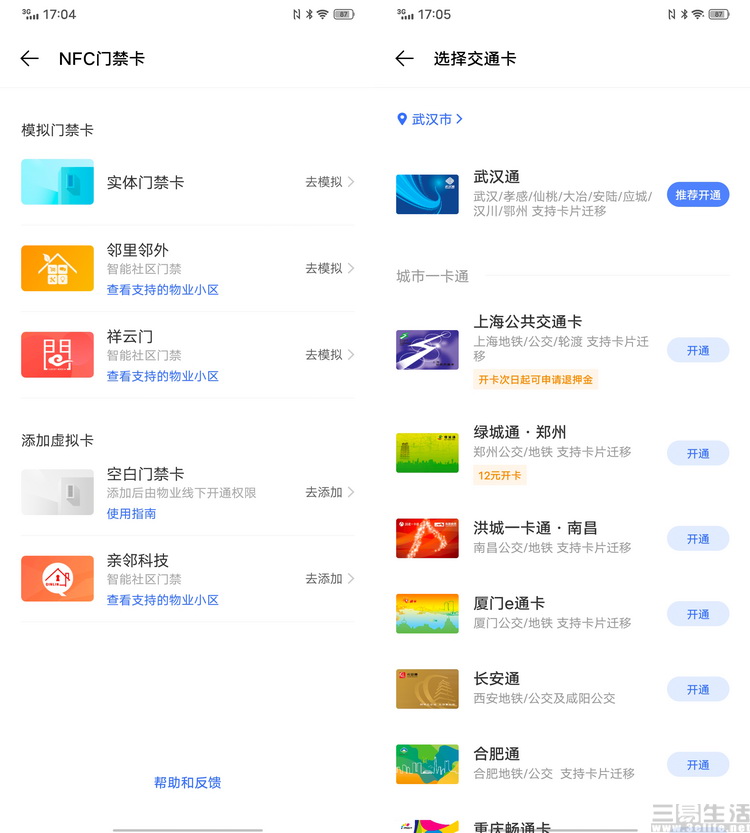Tap 去模拟 for 实体门禁卡

point(329,182)
